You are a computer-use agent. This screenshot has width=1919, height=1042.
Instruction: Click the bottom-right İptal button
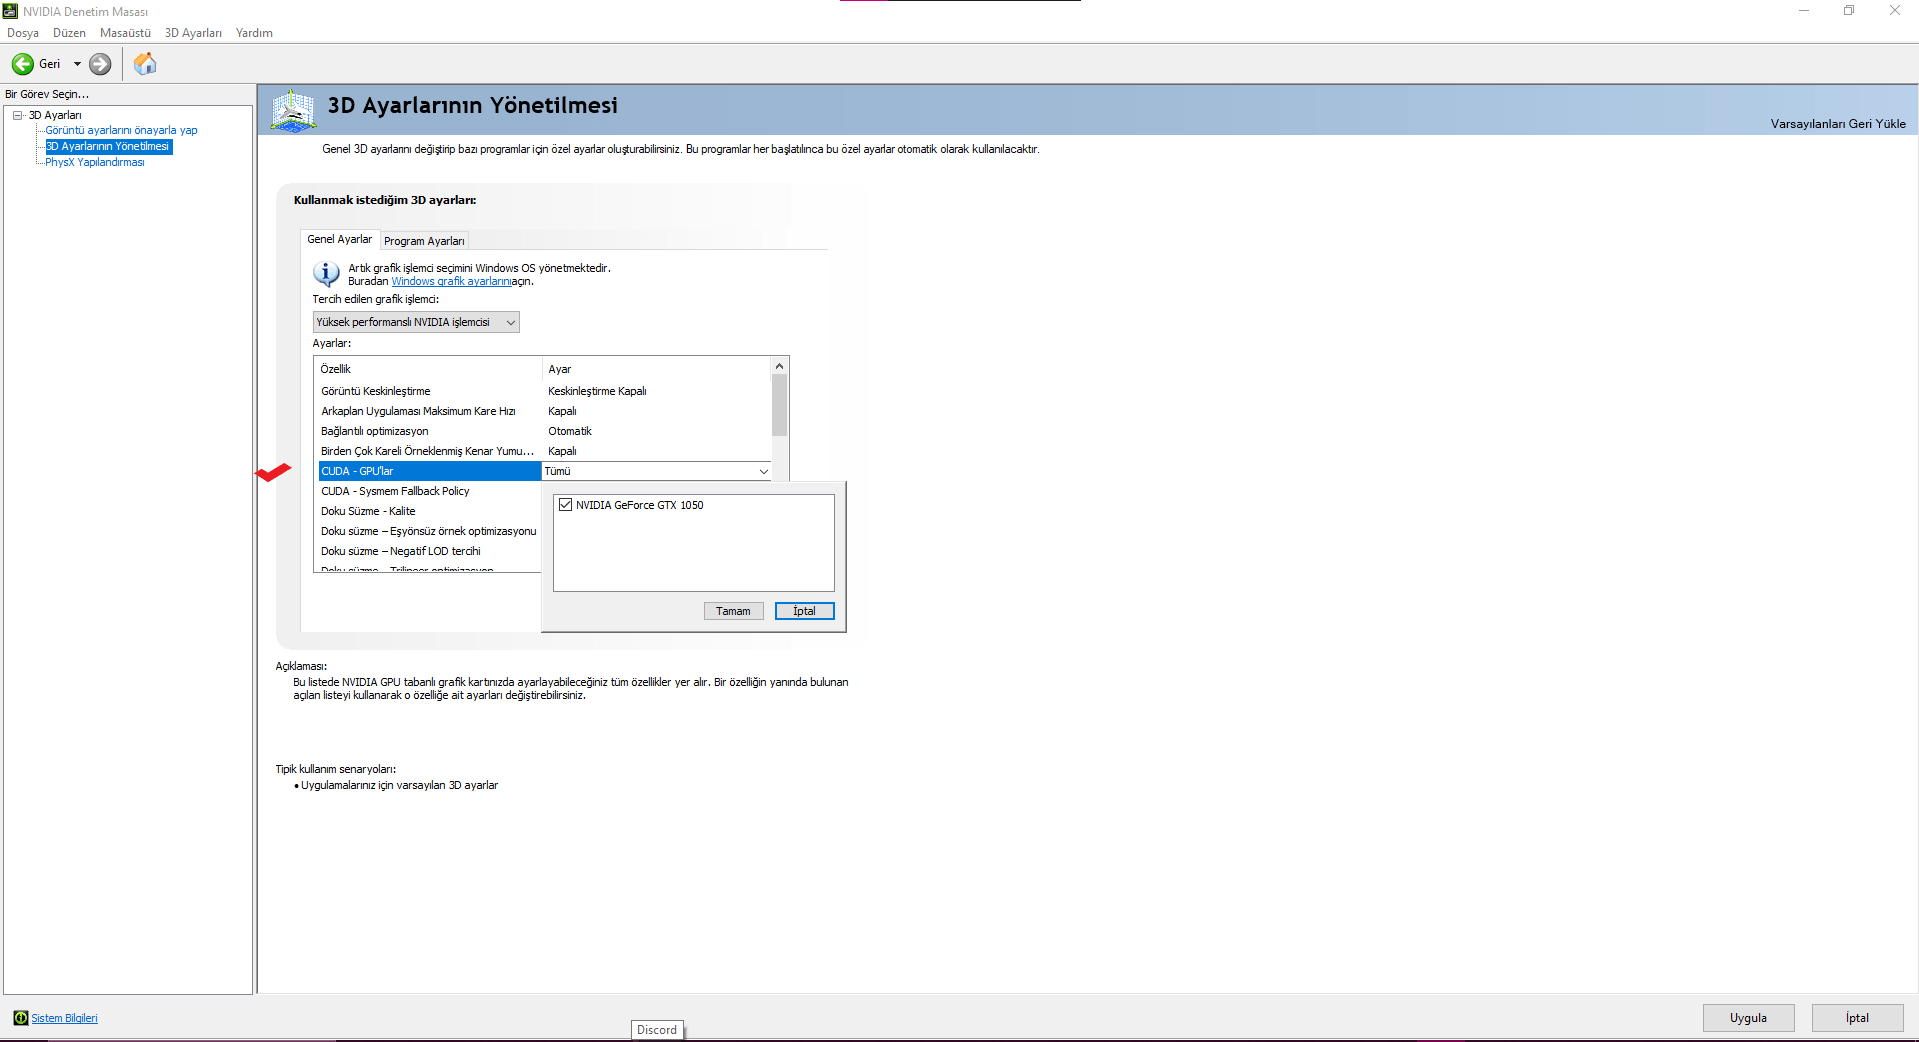click(x=1857, y=1018)
